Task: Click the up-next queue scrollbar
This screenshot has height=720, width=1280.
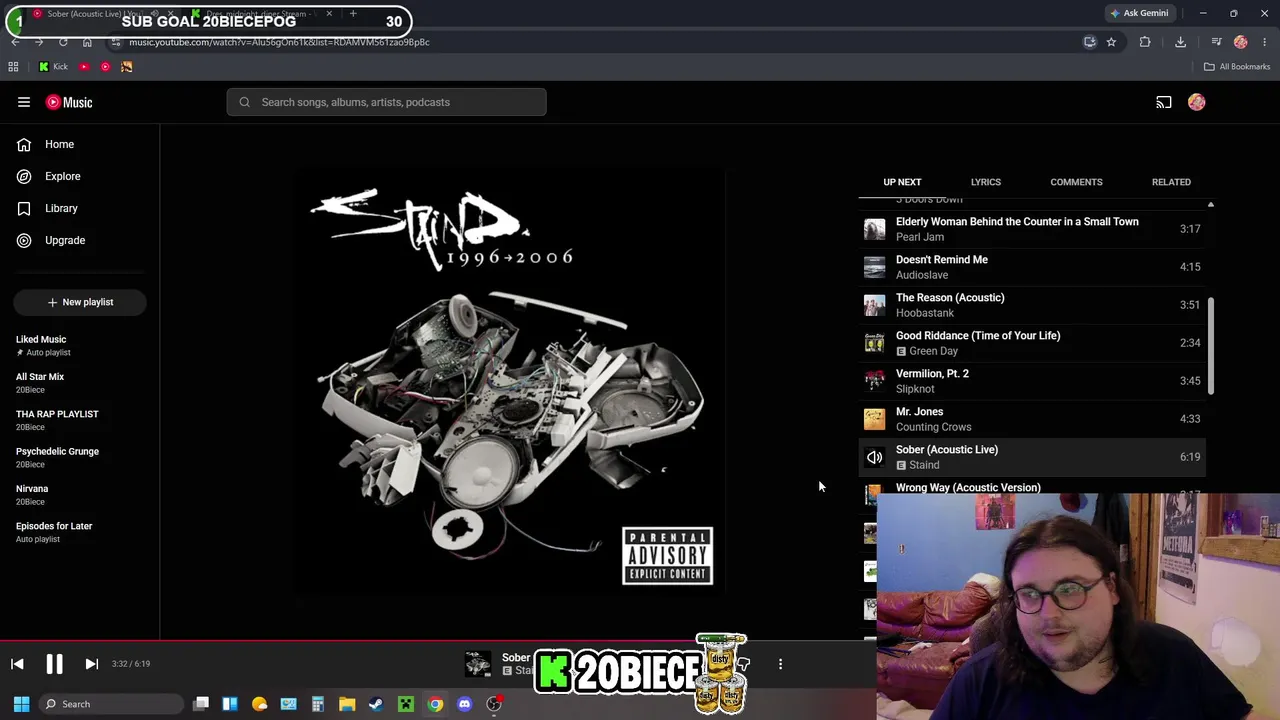Action: [1210, 345]
